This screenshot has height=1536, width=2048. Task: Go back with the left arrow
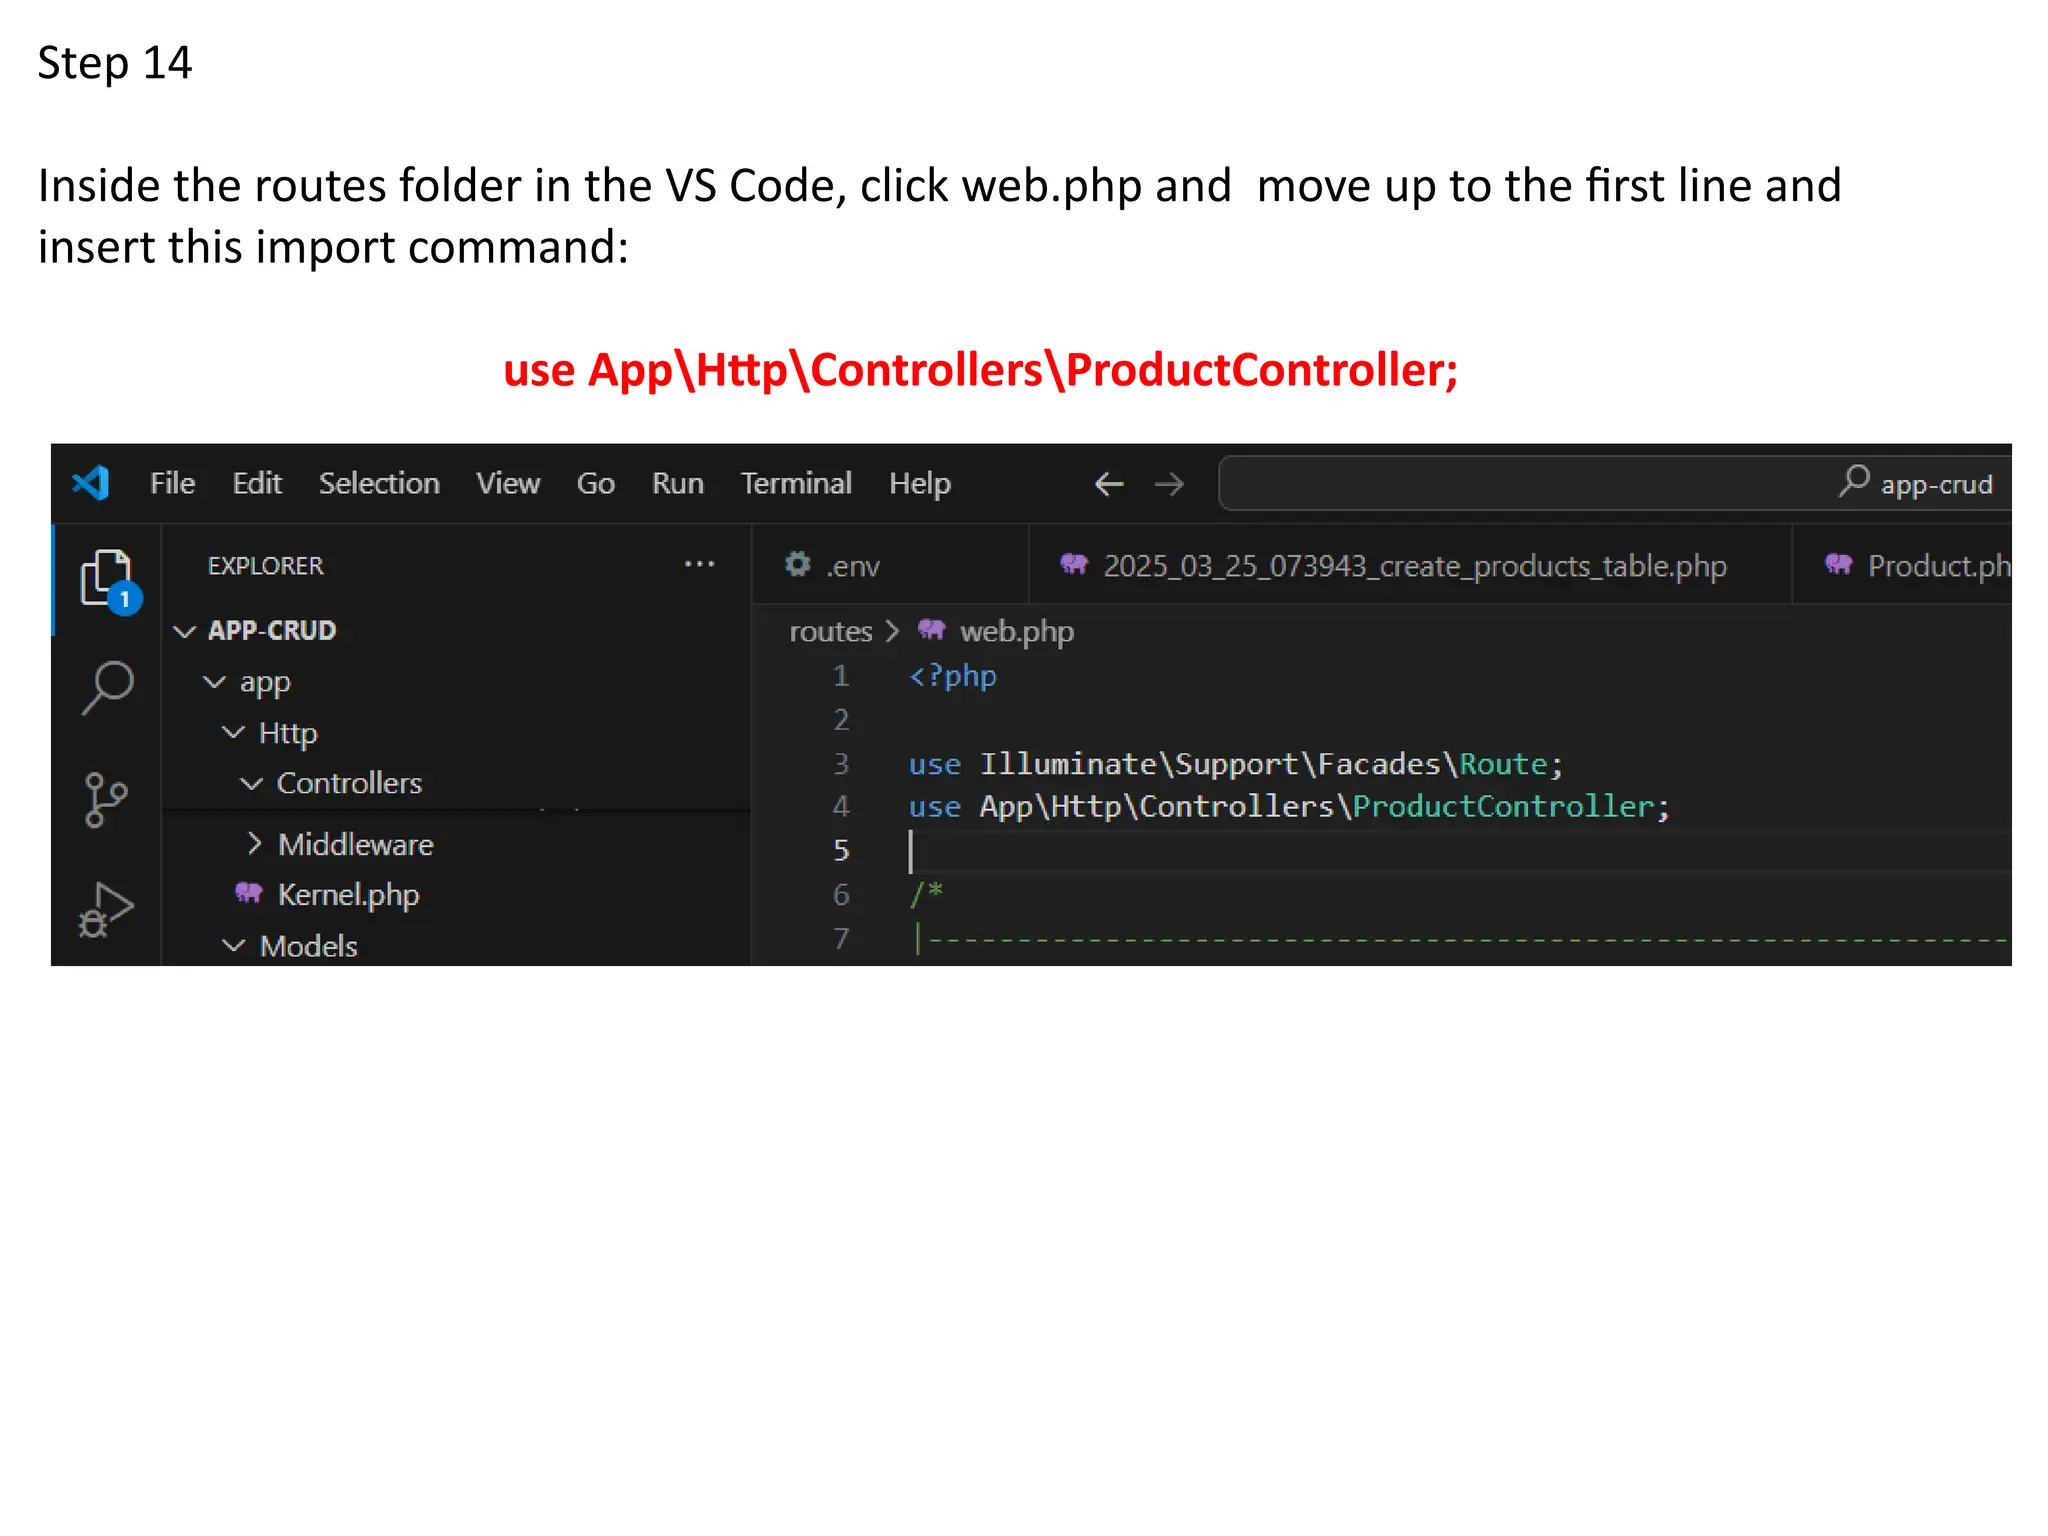[x=1109, y=485]
